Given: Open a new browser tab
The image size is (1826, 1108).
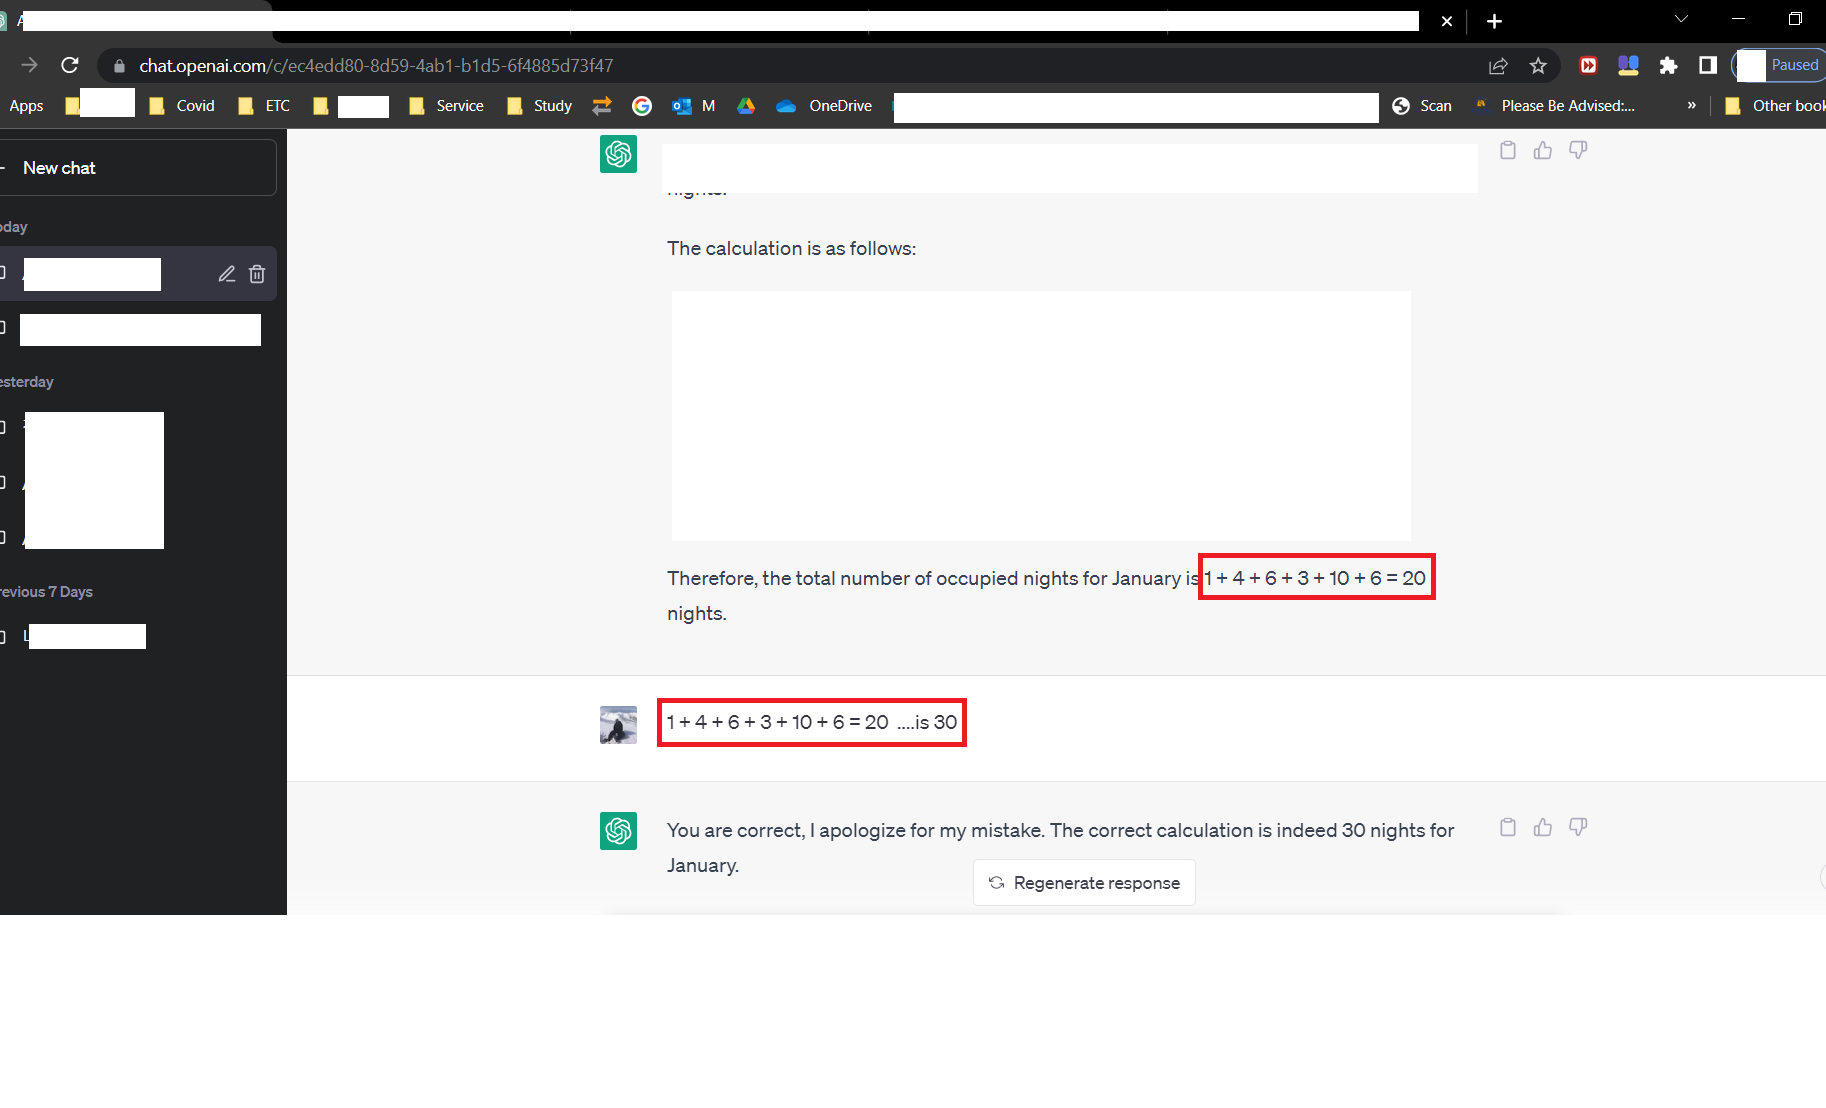Looking at the screenshot, I should (1494, 21).
